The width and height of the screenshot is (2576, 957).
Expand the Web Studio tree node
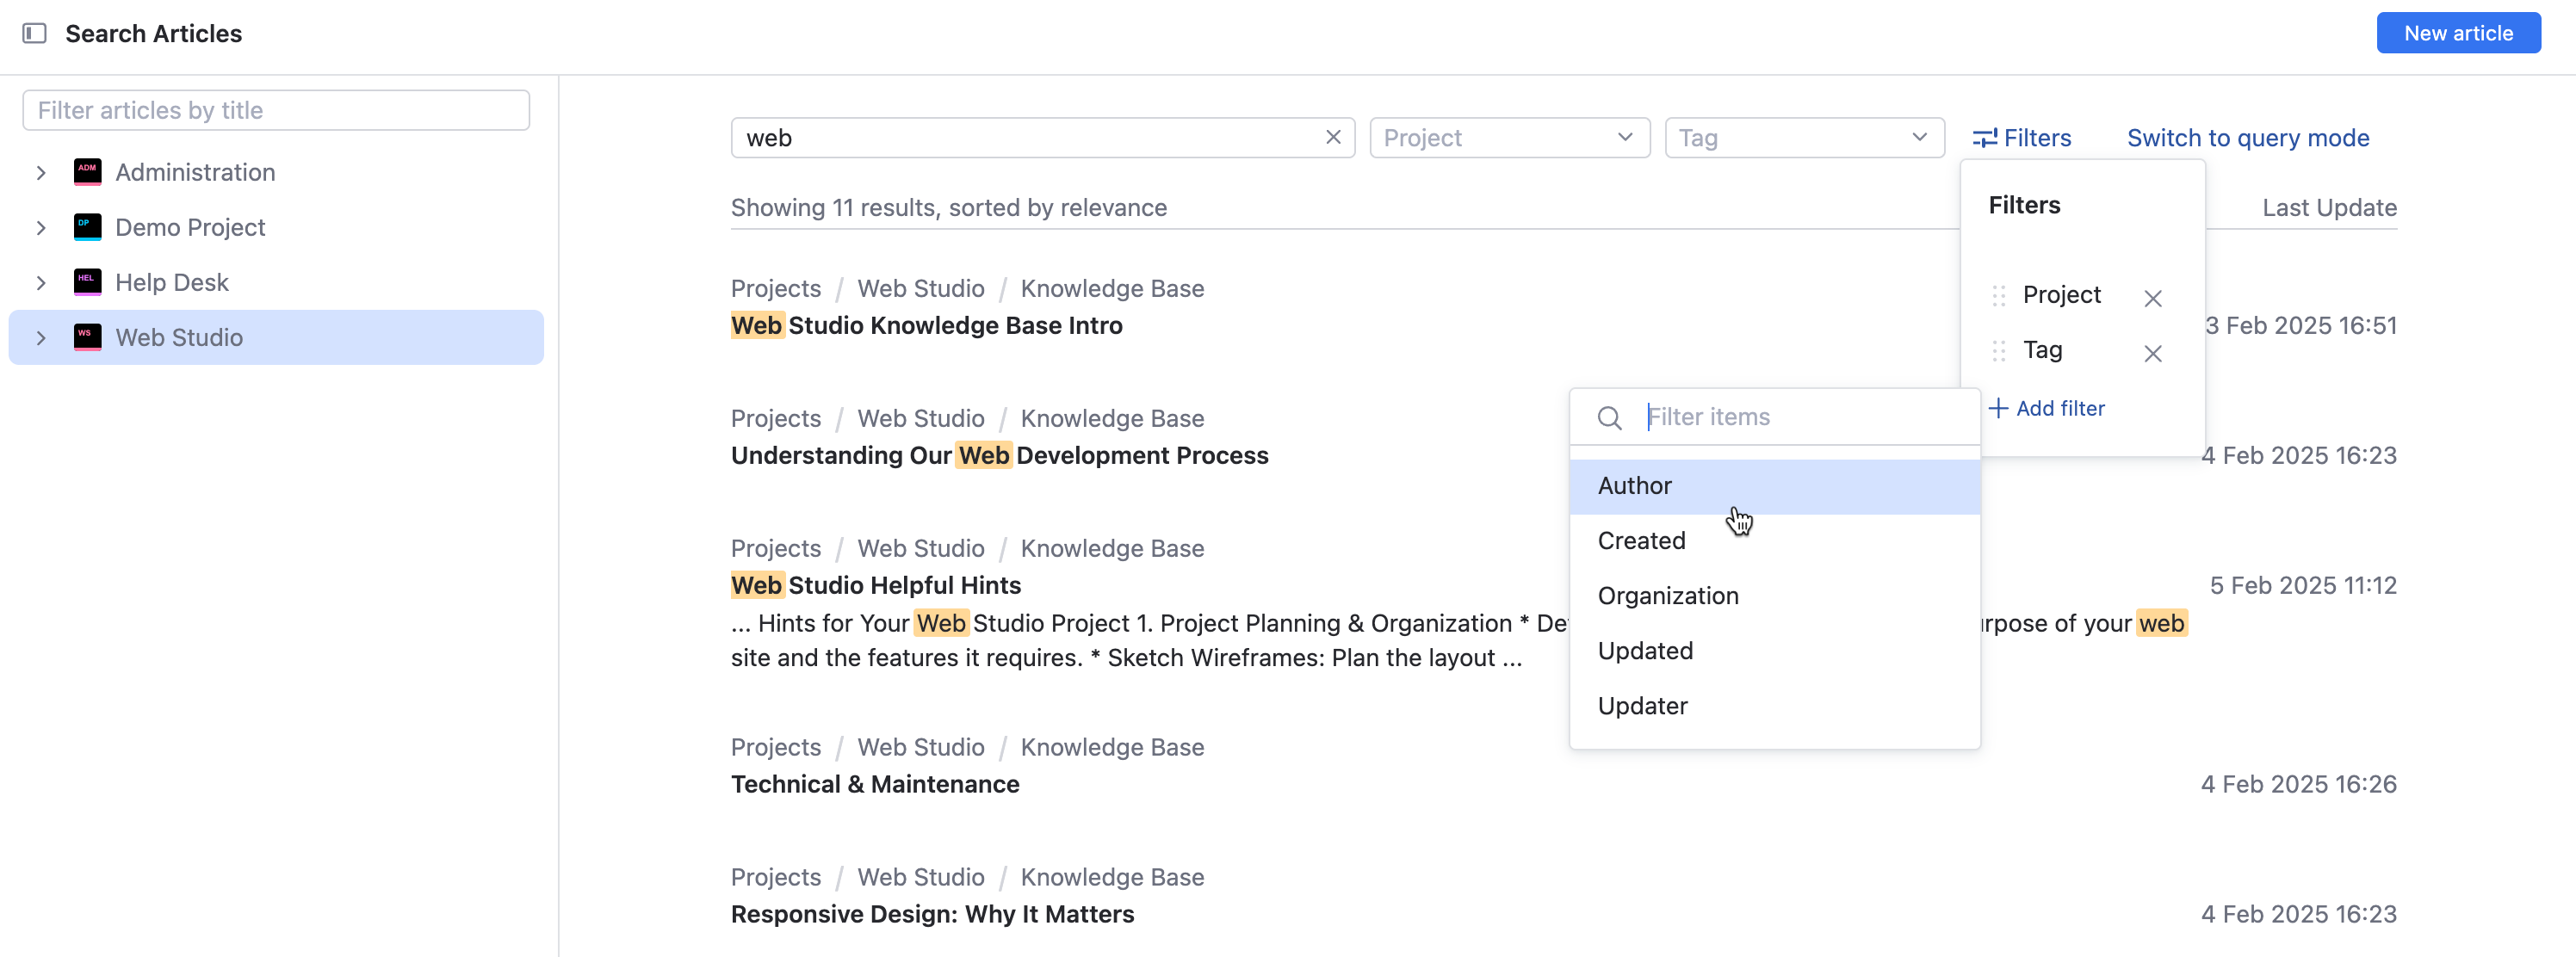pyautogui.click(x=41, y=337)
